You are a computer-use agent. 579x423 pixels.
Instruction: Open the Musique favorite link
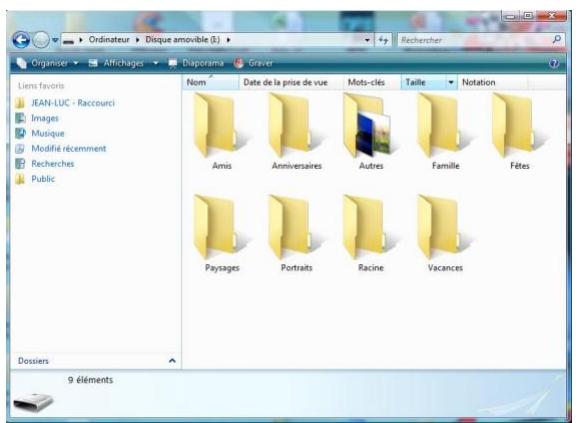(48, 133)
